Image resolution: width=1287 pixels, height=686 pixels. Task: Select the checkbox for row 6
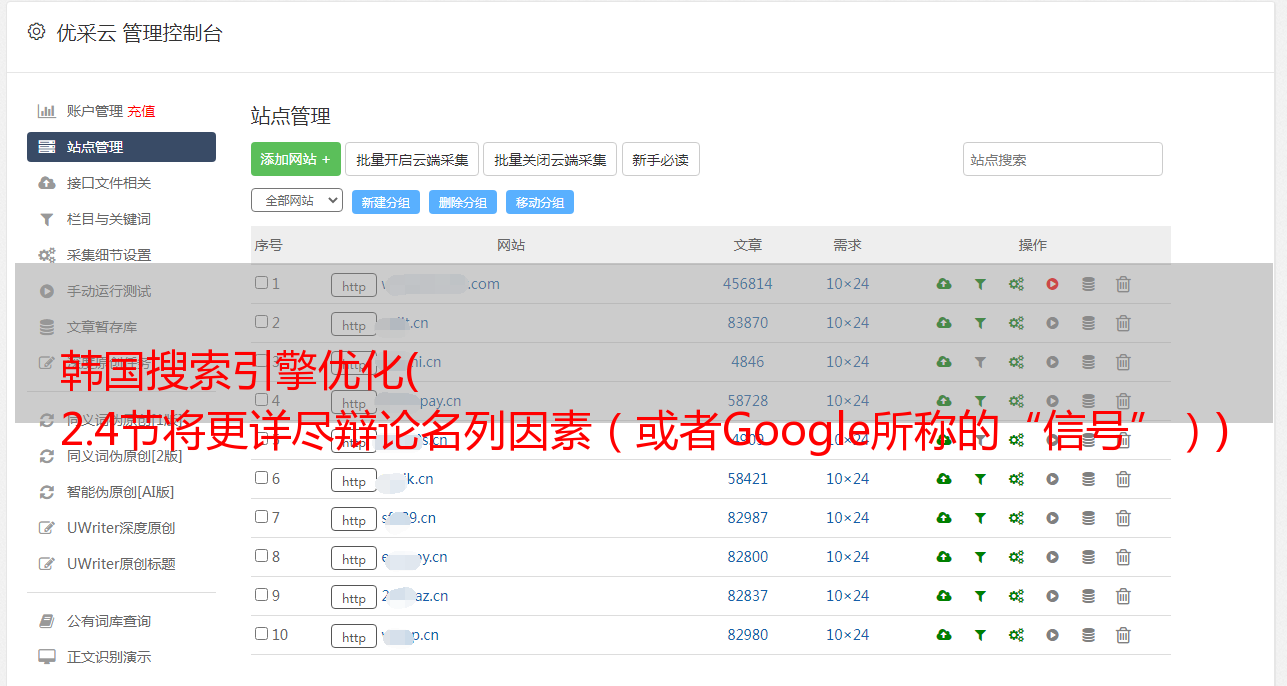(x=262, y=478)
